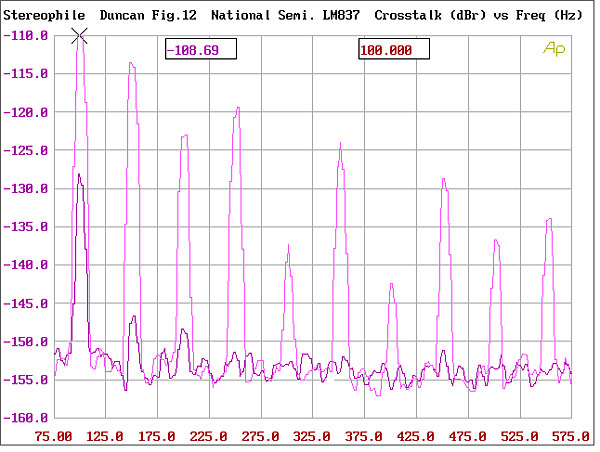600x452 pixels.
Task: Click the 425.0 x-axis label
Action: pos(416,436)
